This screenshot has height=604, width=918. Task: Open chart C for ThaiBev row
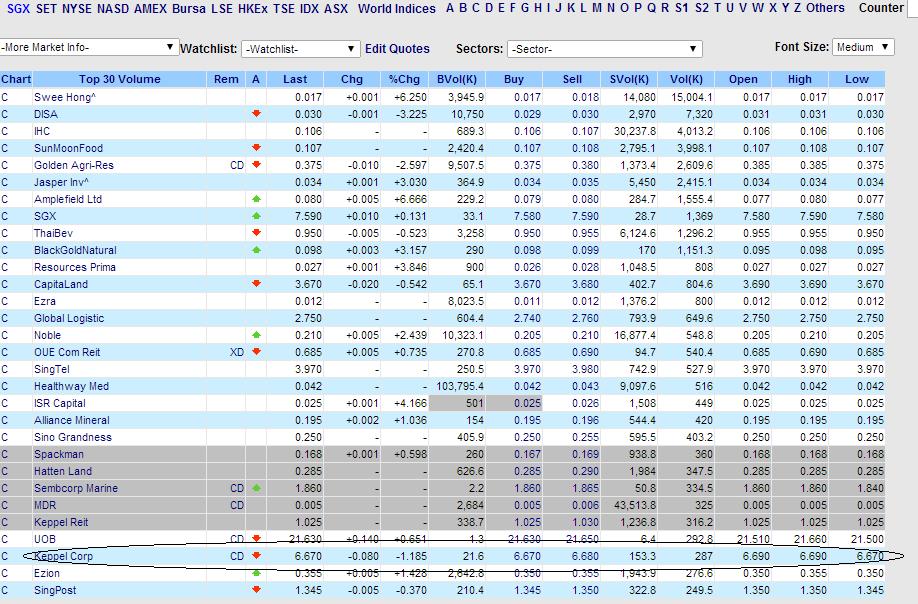[5, 233]
